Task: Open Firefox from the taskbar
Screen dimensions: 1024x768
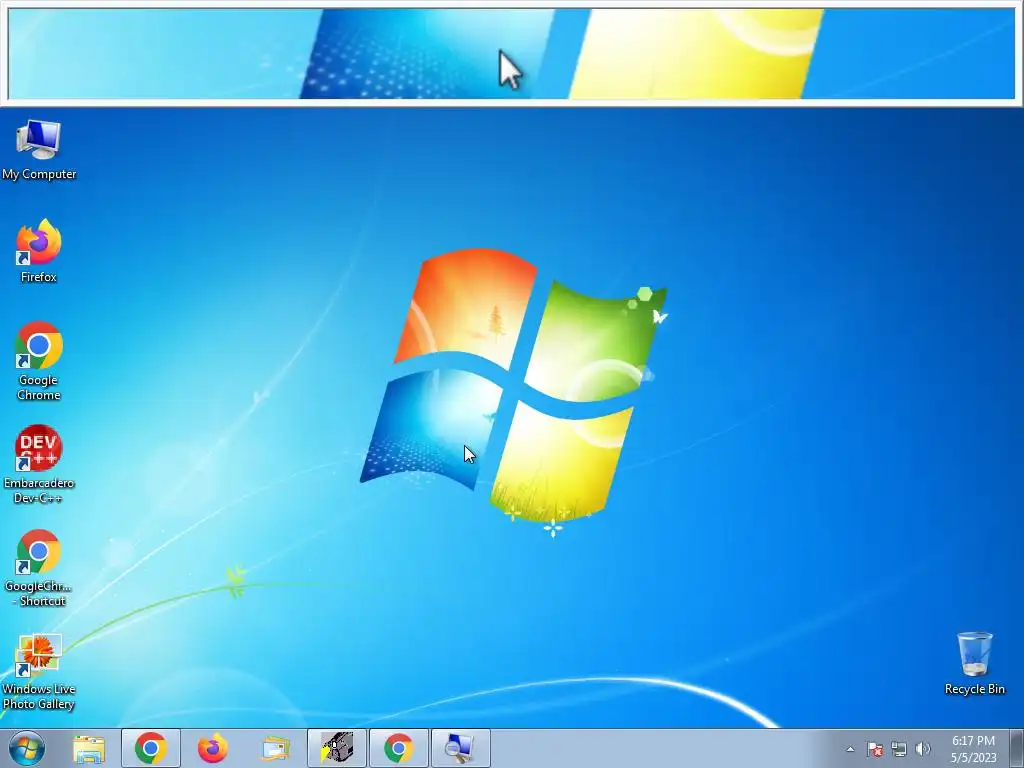Action: point(213,748)
